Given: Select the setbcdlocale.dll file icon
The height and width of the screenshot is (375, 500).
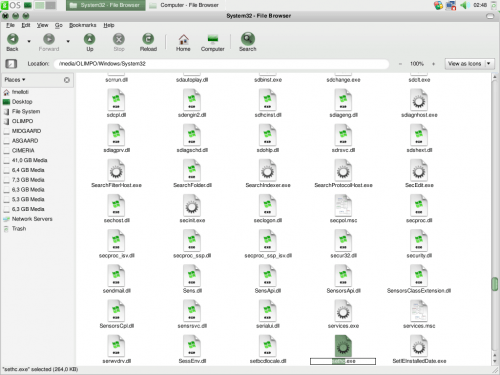Looking at the screenshot, I should click(267, 346).
